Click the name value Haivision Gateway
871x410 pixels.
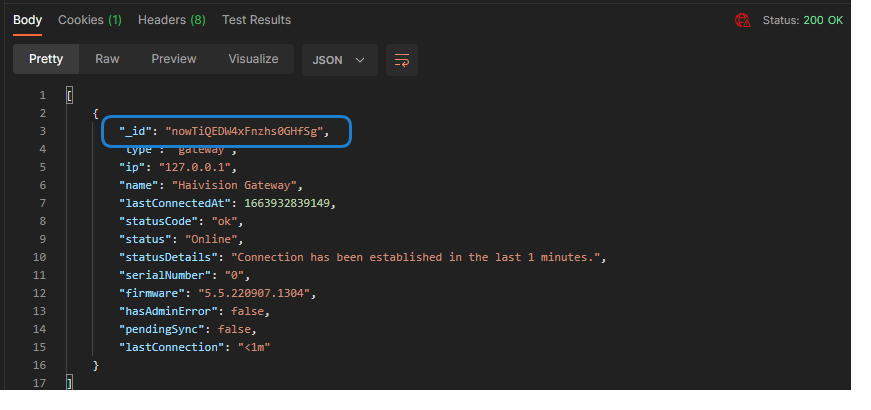pos(236,185)
